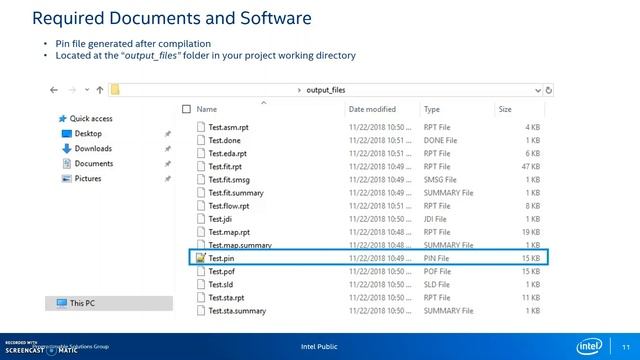Viewport: 640px width, 360px height.
Task: Tick the select-all checkbox beside Name
Action: click(187, 109)
